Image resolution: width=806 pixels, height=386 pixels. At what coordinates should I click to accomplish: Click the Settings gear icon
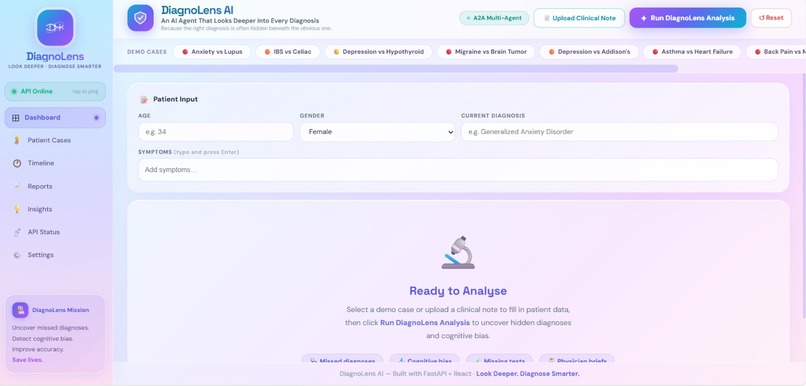coord(17,255)
